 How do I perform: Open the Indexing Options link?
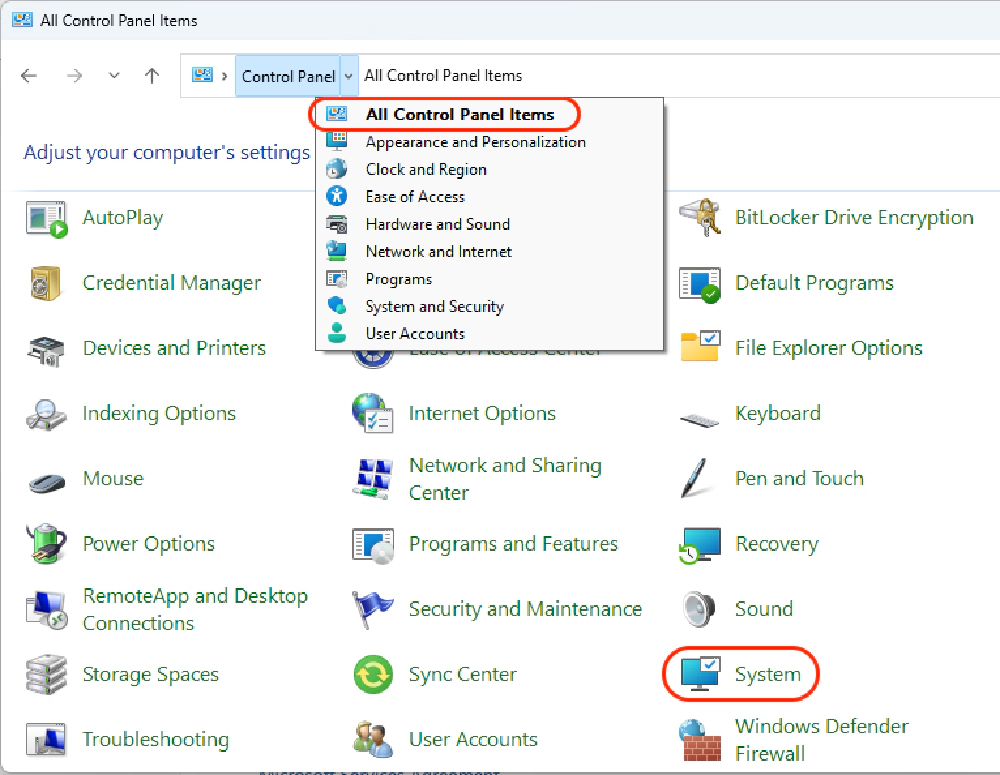pyautogui.click(x=159, y=413)
